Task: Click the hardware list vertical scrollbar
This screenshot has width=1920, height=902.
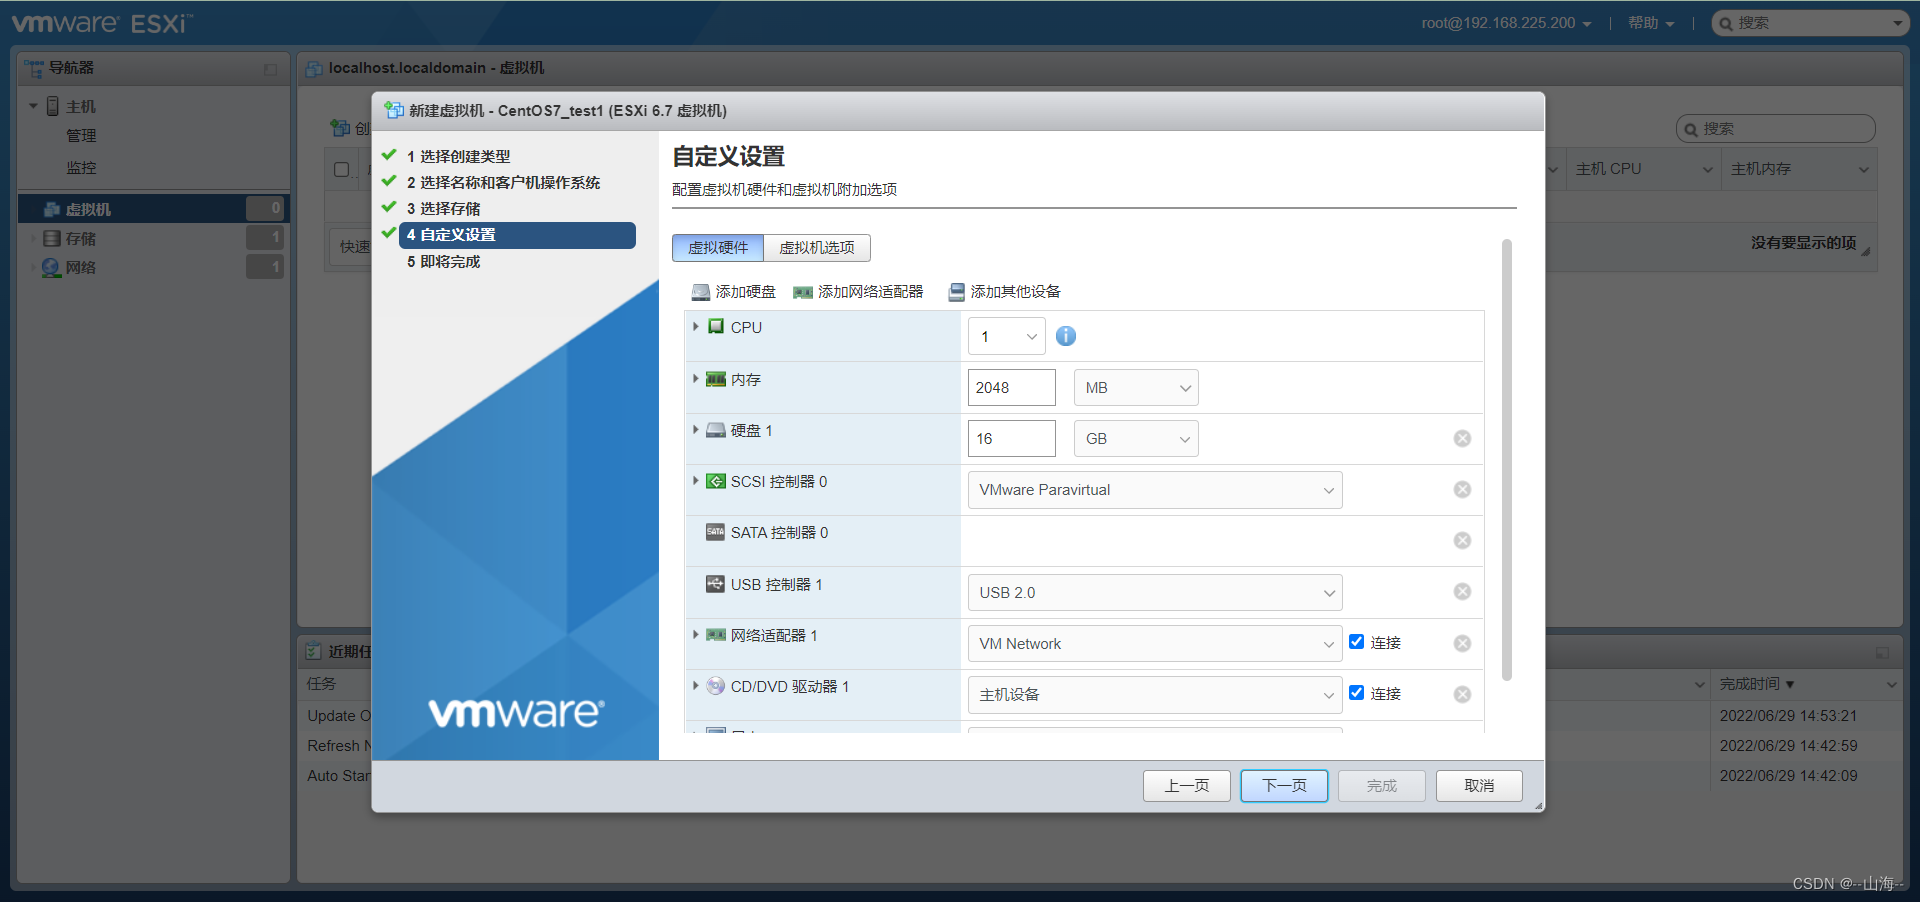Action: tap(1506, 460)
